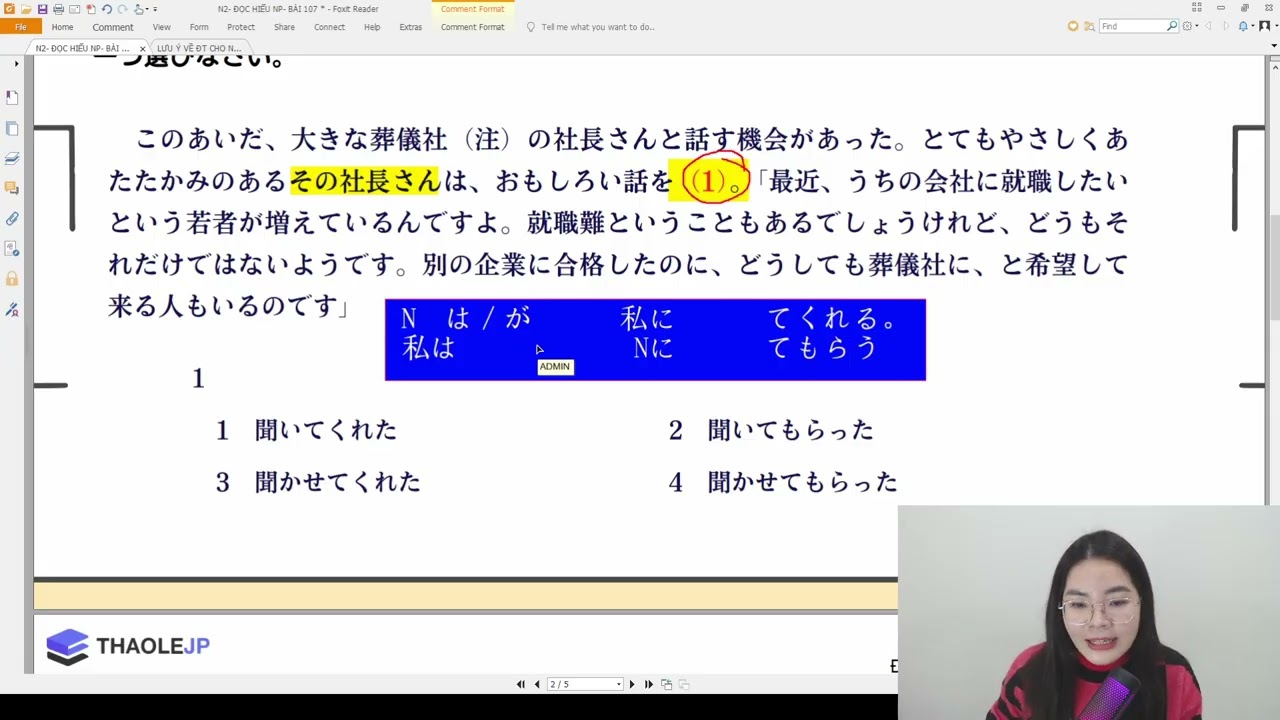
Task: Click the previous view icon in the status bar
Action: 666,684
